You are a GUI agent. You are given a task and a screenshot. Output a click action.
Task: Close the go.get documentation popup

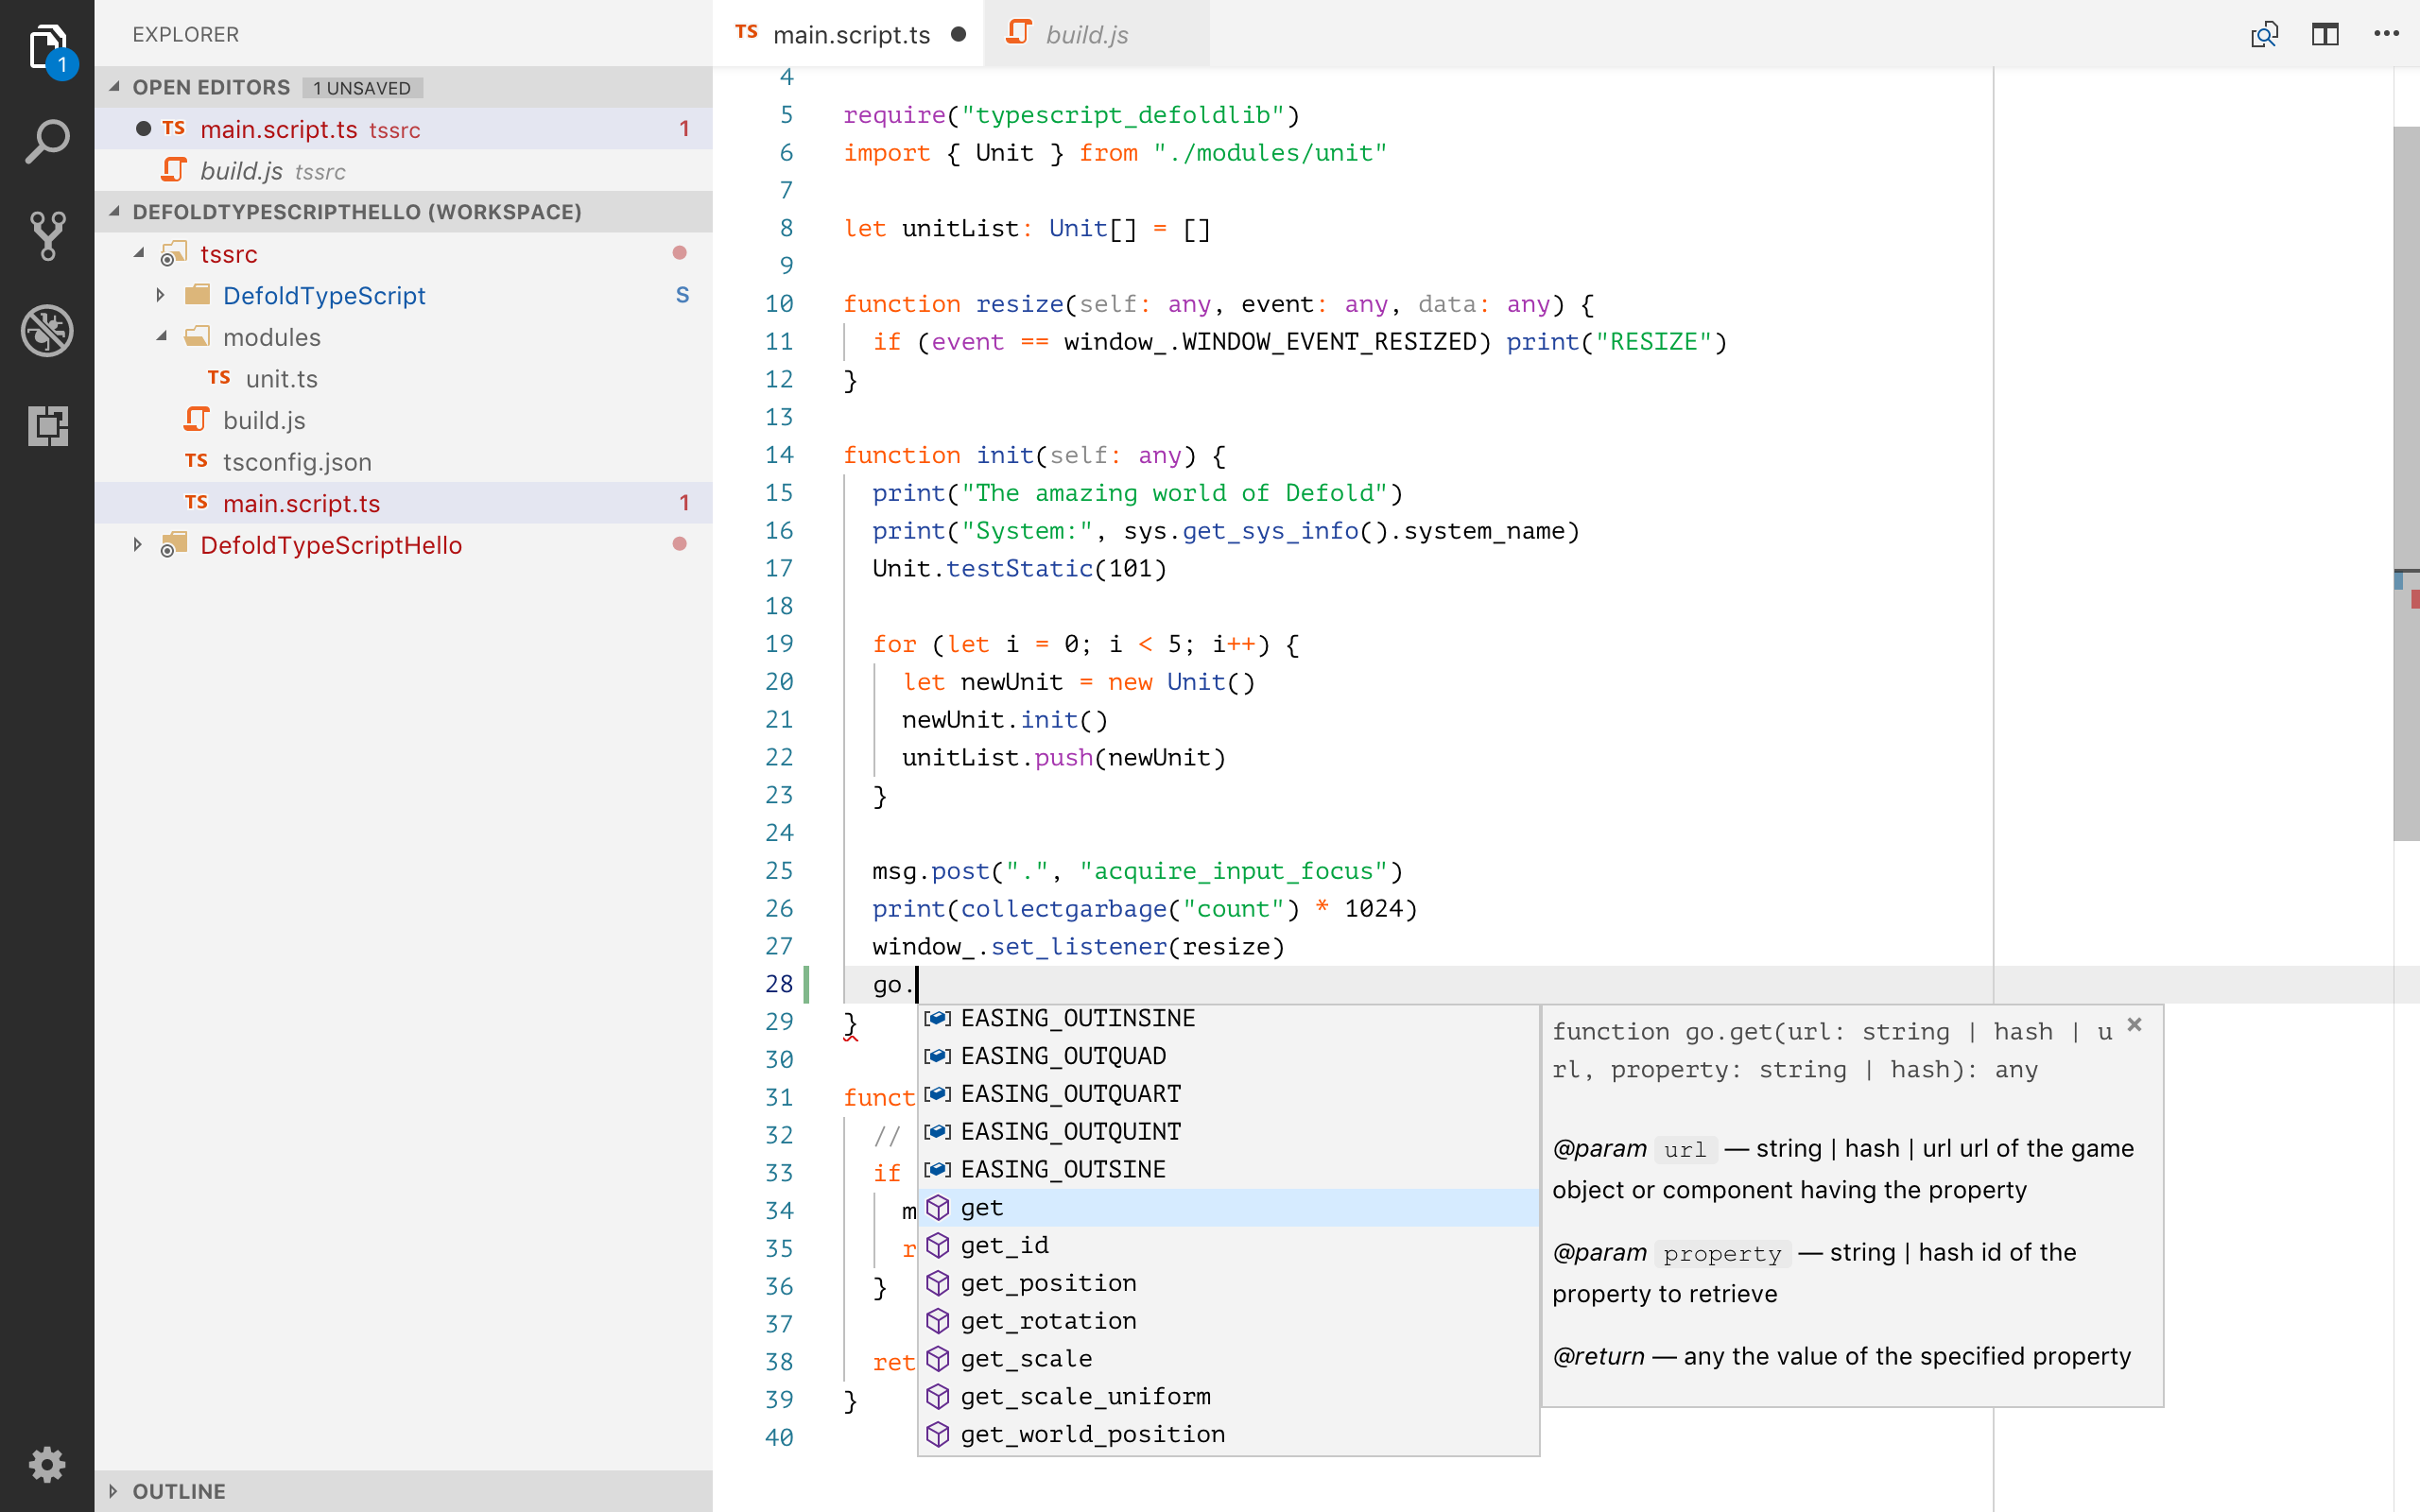point(2134,1025)
